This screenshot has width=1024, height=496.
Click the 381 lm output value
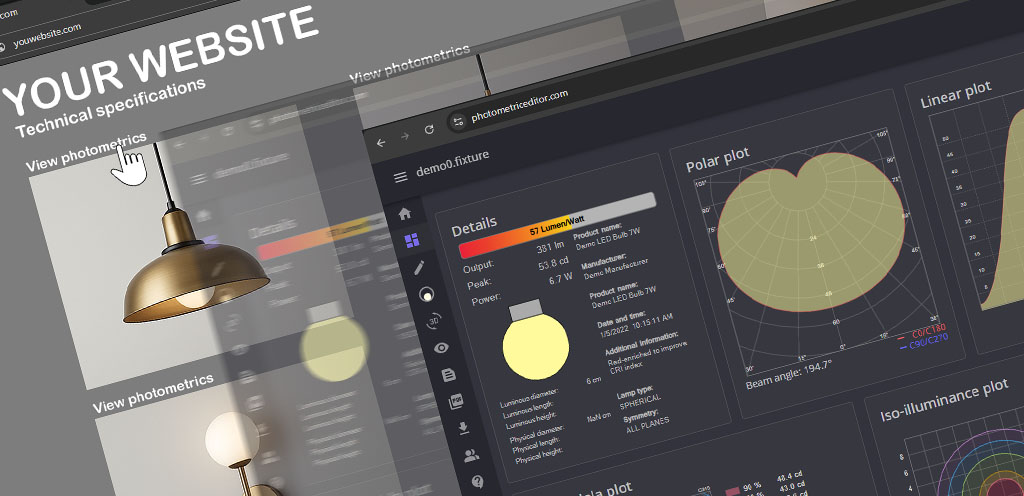[551, 249]
